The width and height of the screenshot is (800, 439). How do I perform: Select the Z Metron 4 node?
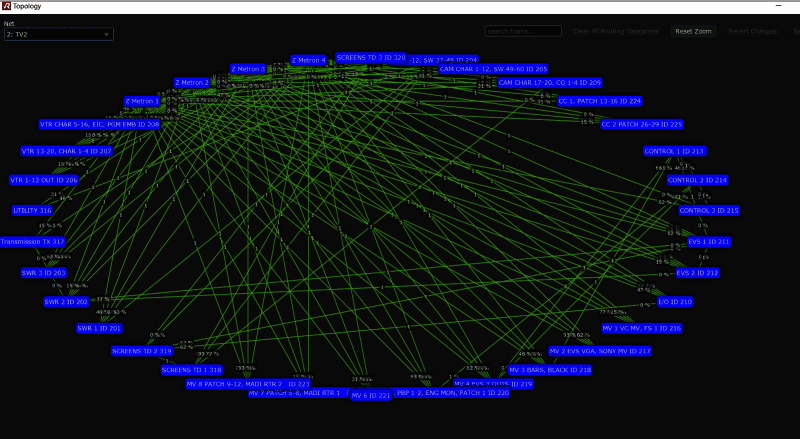click(x=309, y=60)
